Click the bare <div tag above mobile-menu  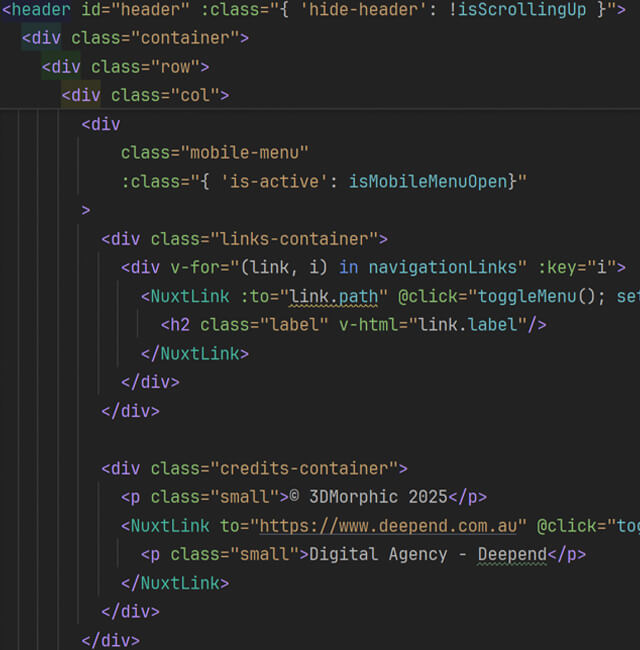[101, 124]
